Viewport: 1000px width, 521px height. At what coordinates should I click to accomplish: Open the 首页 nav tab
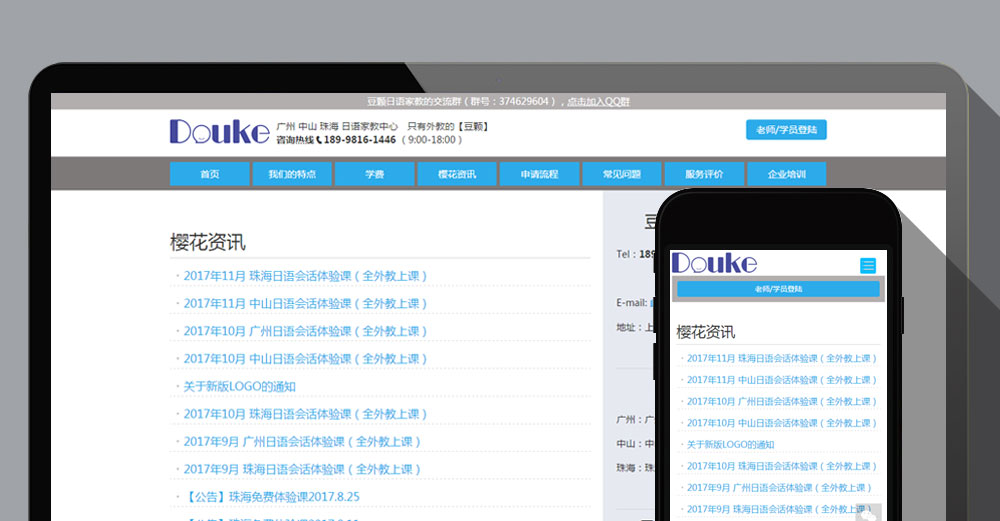(210, 174)
